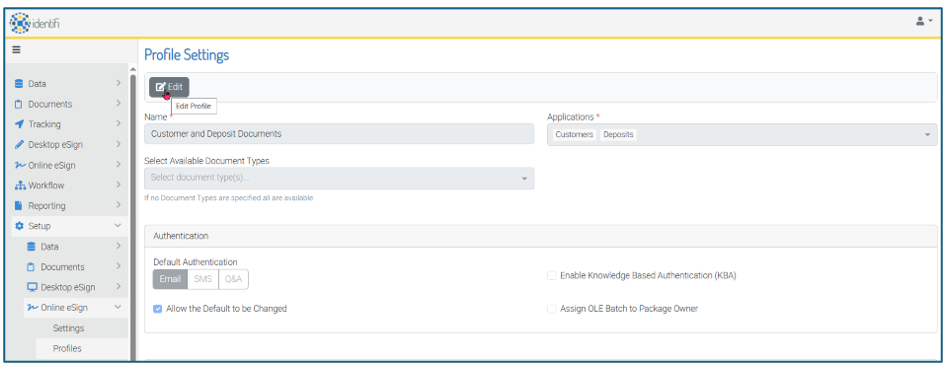Click the Reporting file icon

pyautogui.click(x=19, y=206)
